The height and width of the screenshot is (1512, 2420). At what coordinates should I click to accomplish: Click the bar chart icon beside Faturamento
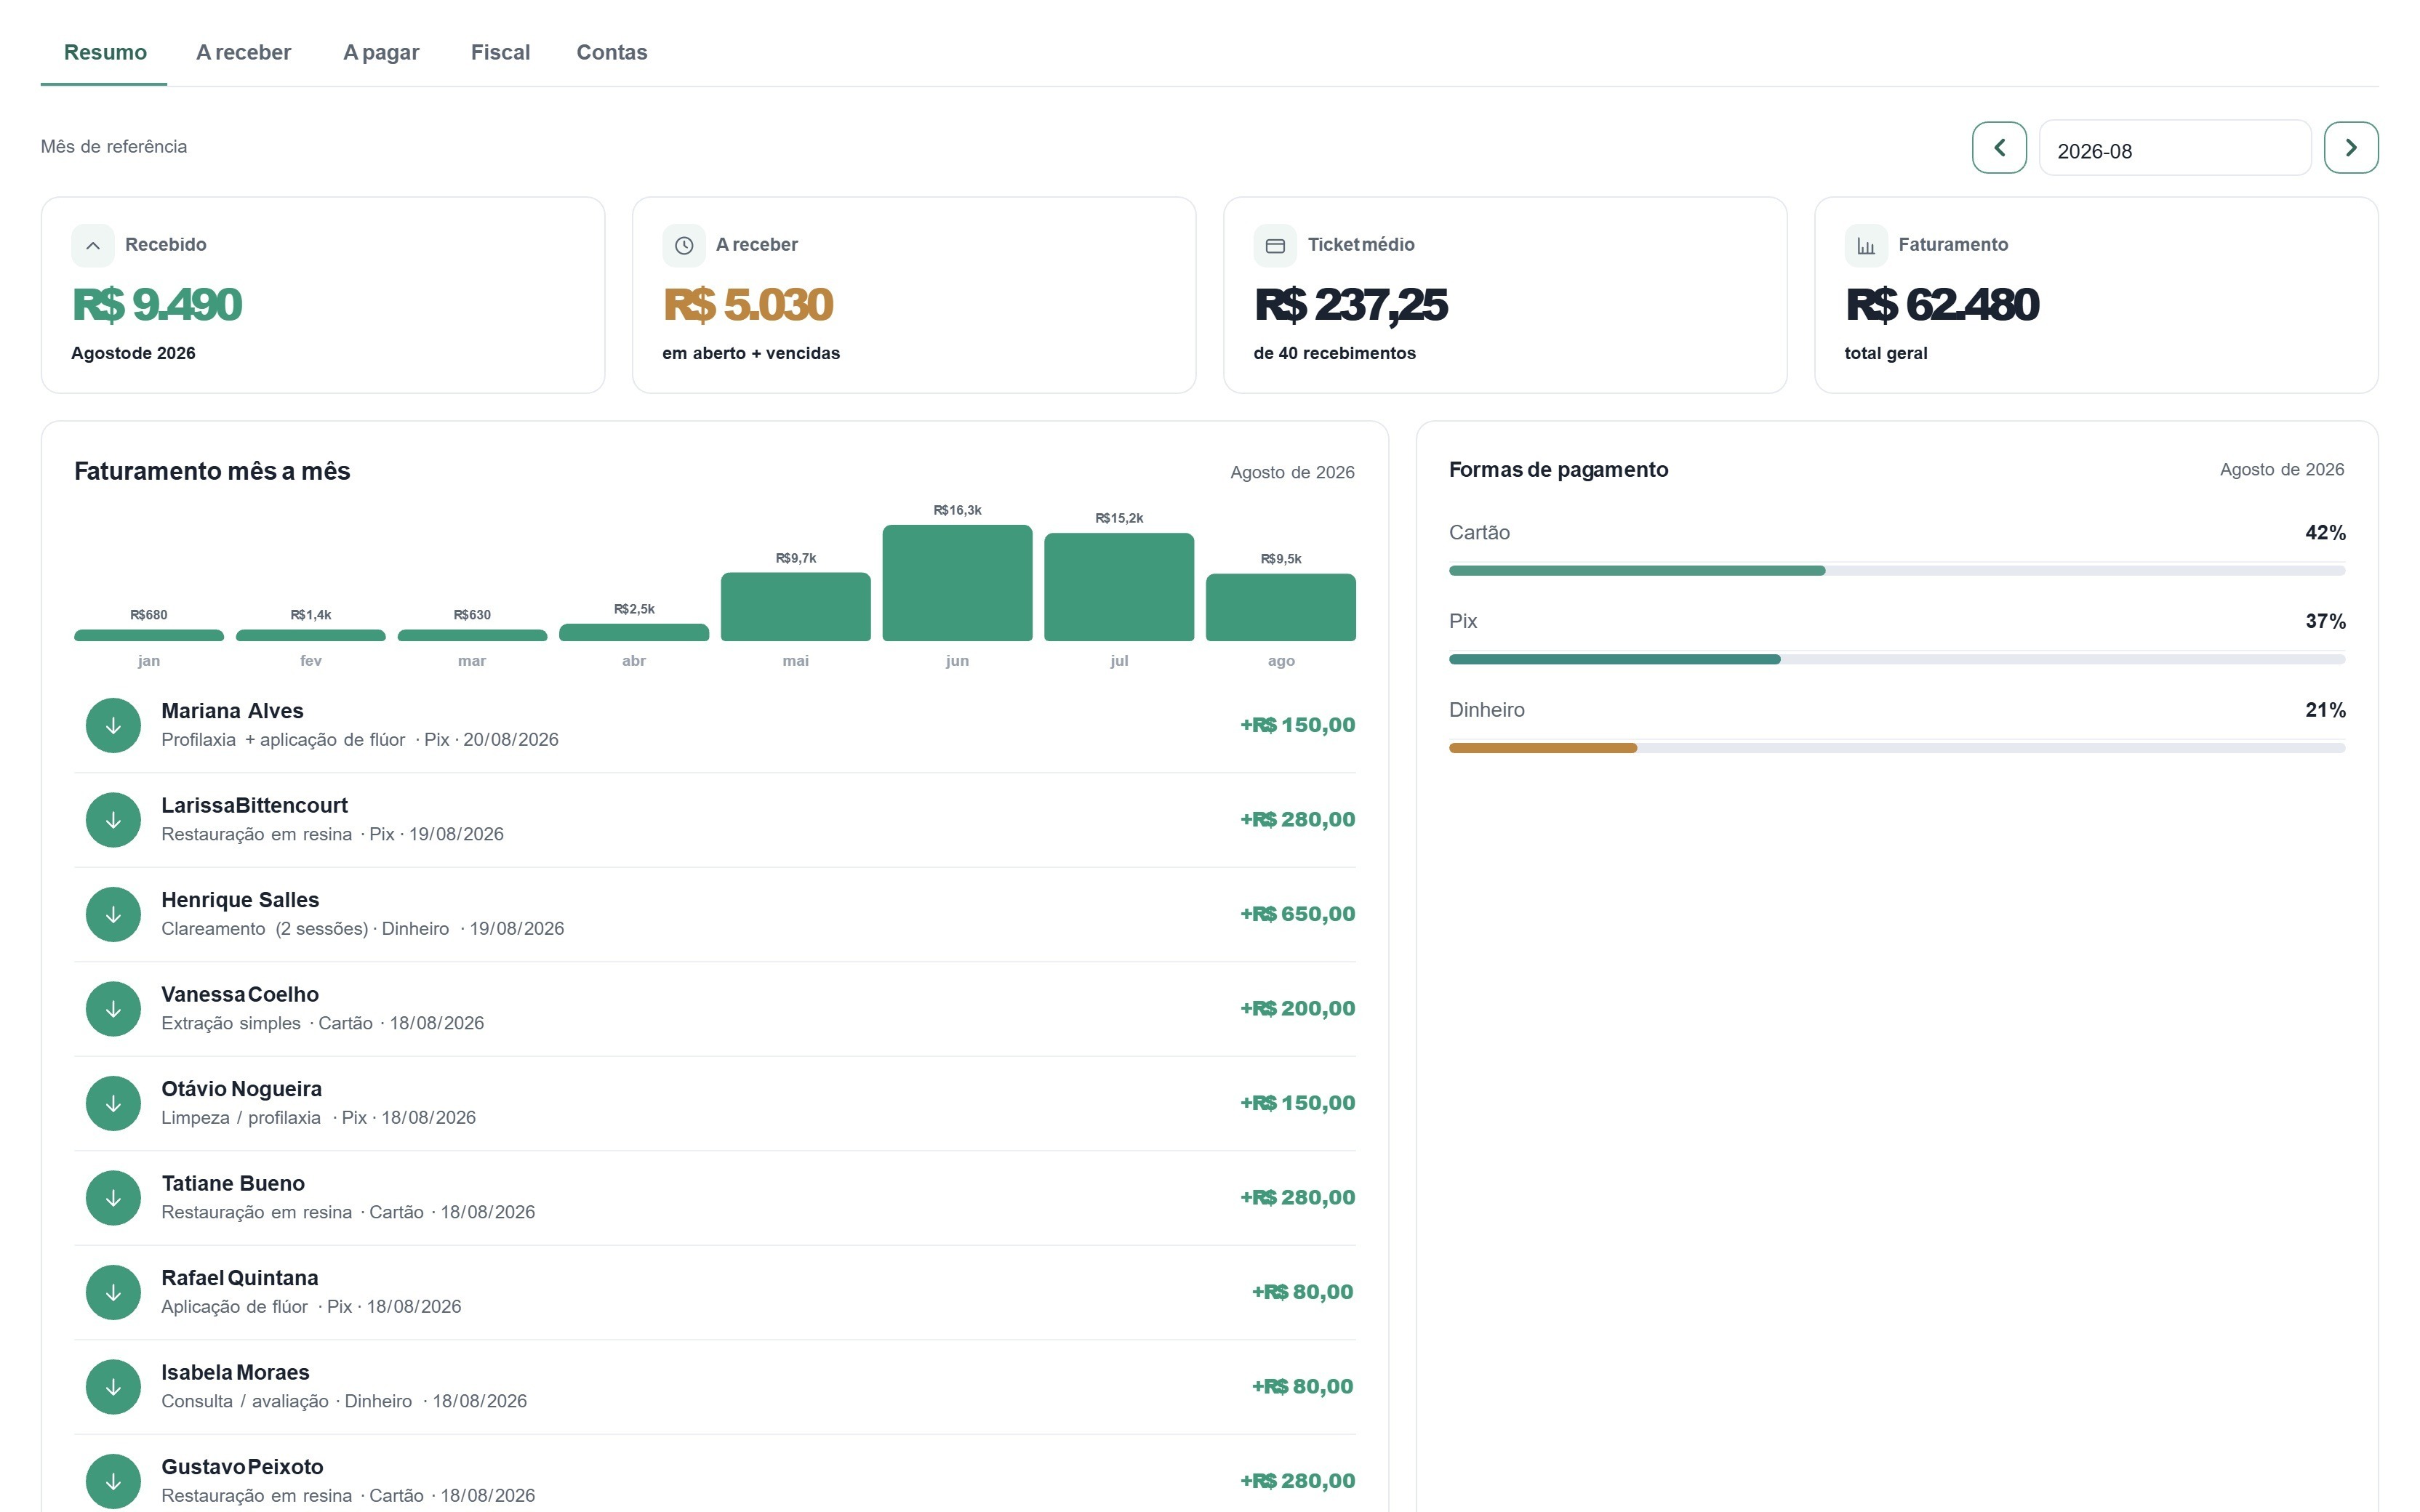pyautogui.click(x=1866, y=246)
